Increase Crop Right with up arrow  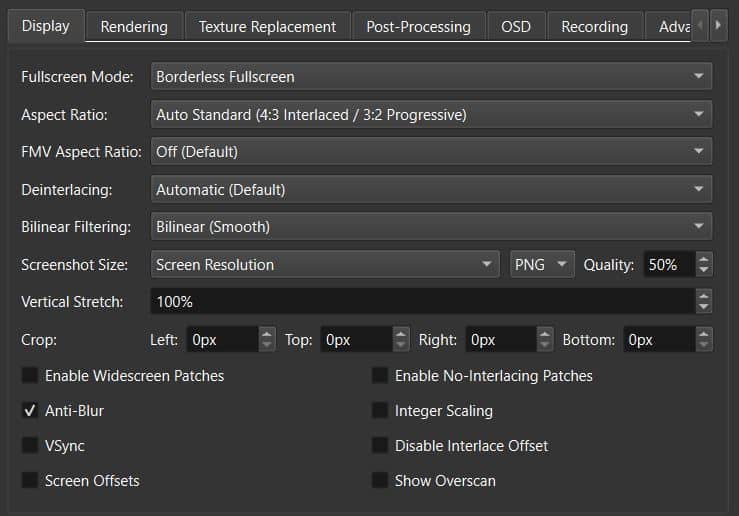pyautogui.click(x=545, y=334)
